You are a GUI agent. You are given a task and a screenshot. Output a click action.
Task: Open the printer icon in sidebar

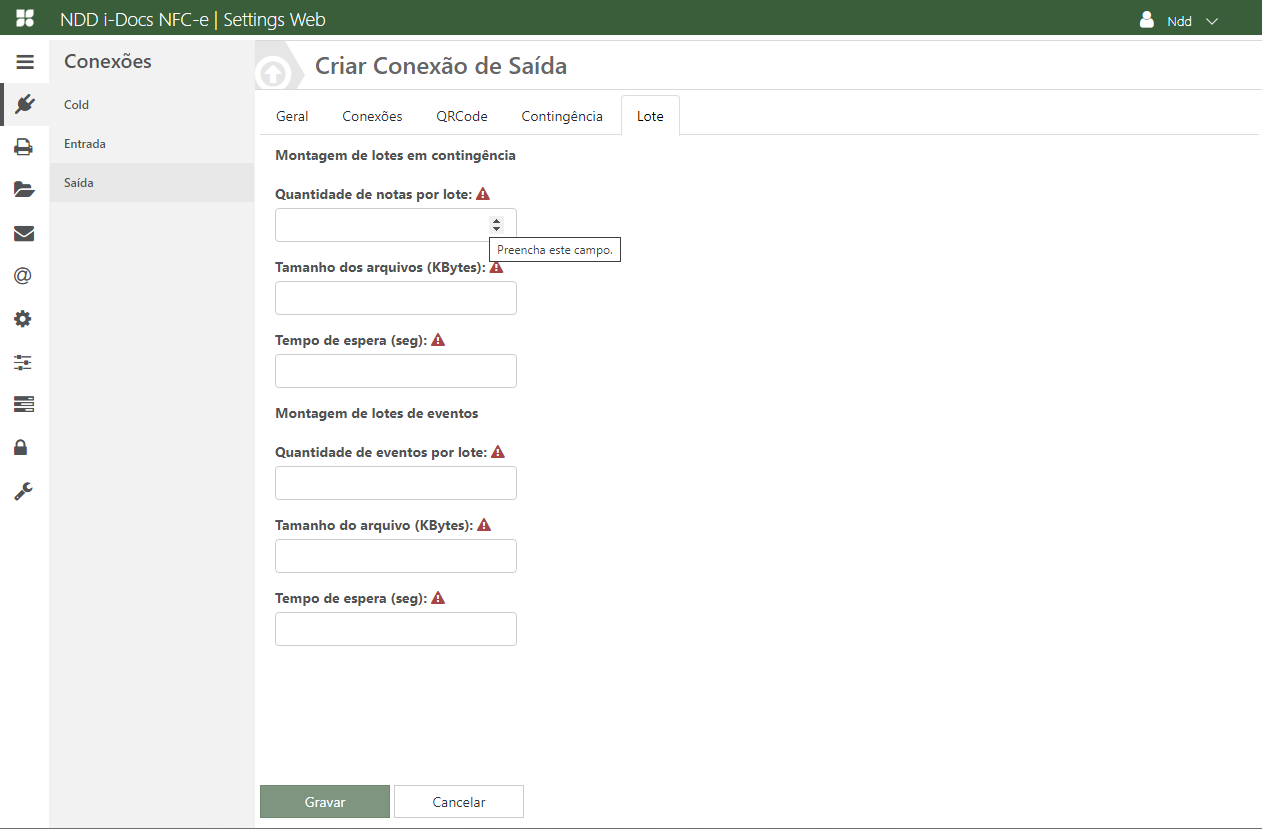23,147
